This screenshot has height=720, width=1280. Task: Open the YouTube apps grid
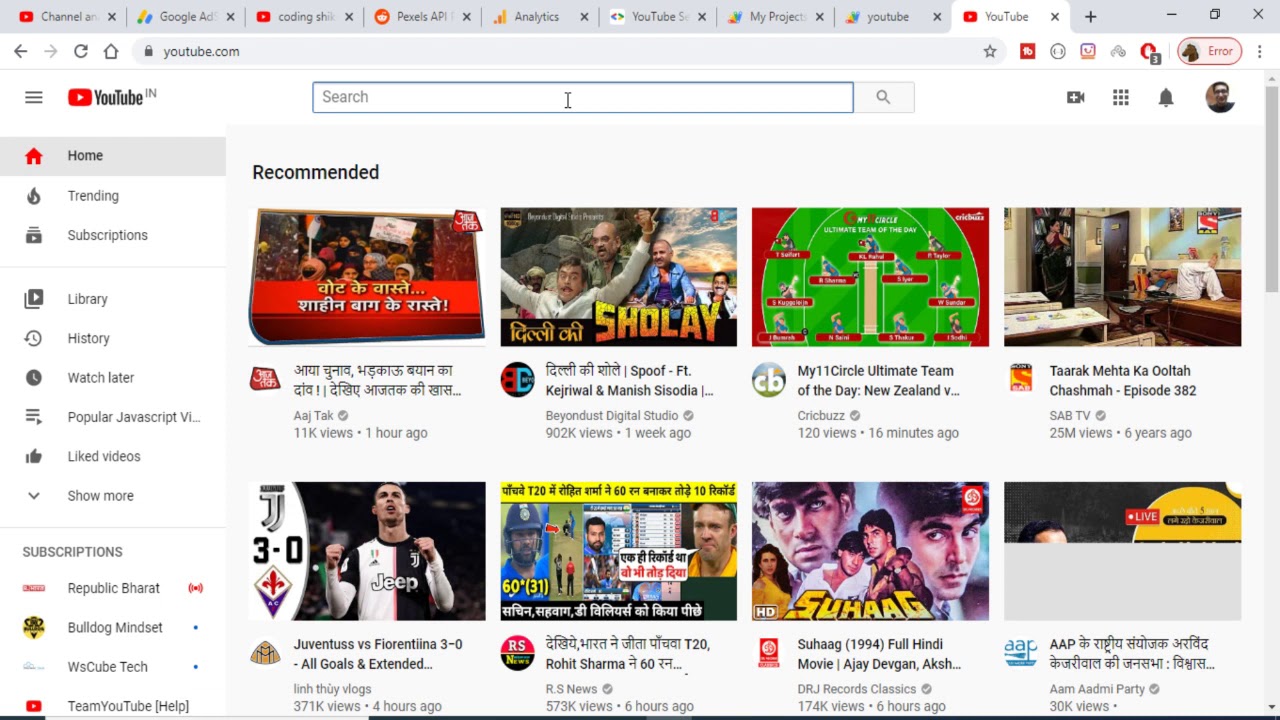1120,97
